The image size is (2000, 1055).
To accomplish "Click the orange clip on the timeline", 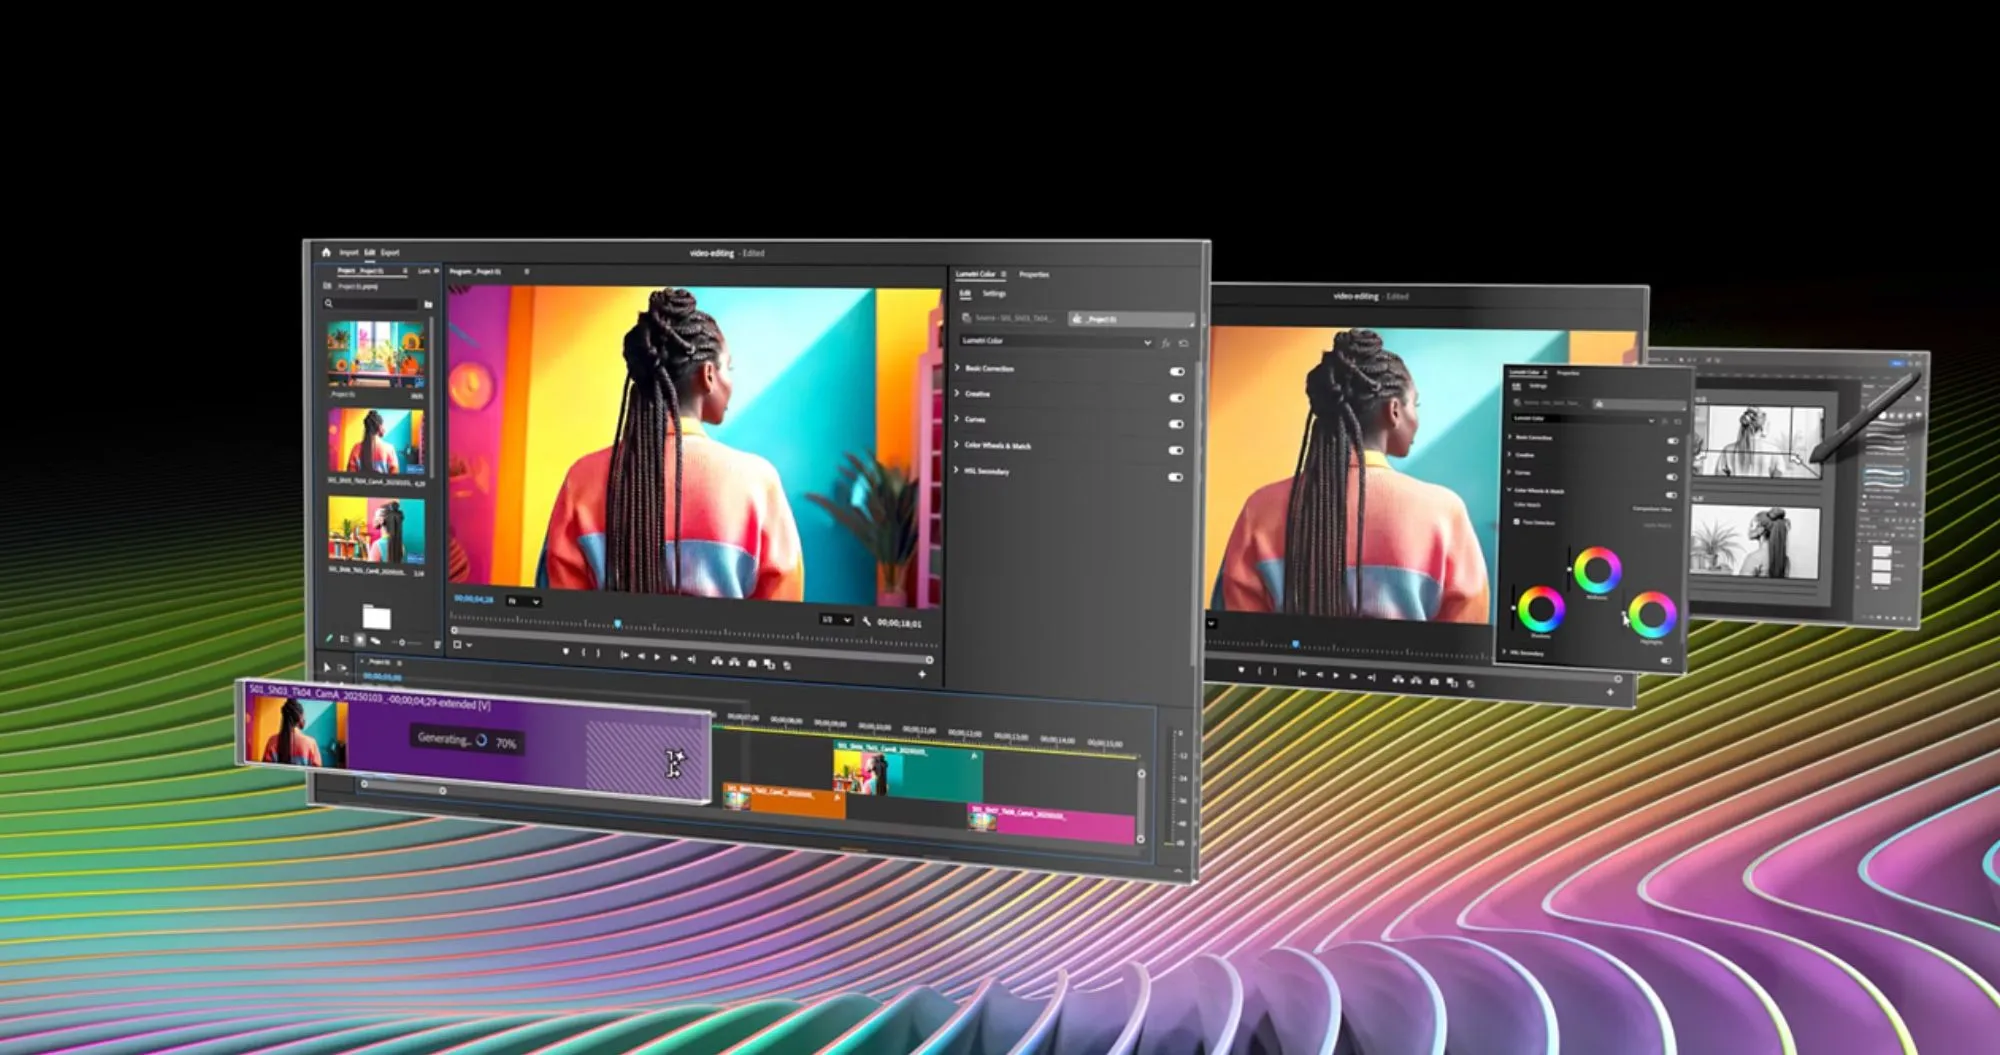I will click(784, 801).
